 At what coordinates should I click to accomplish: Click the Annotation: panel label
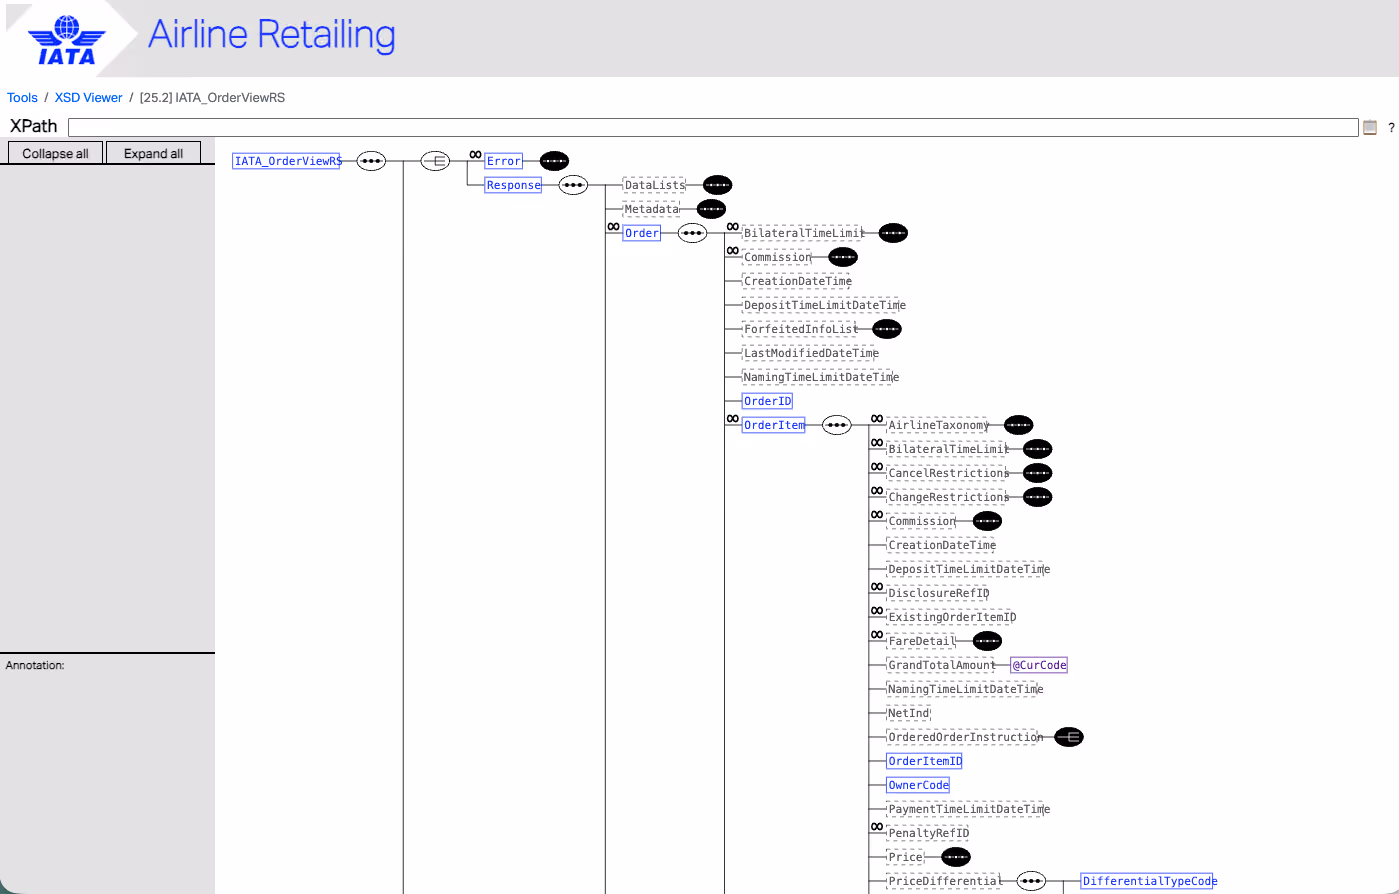(35, 665)
